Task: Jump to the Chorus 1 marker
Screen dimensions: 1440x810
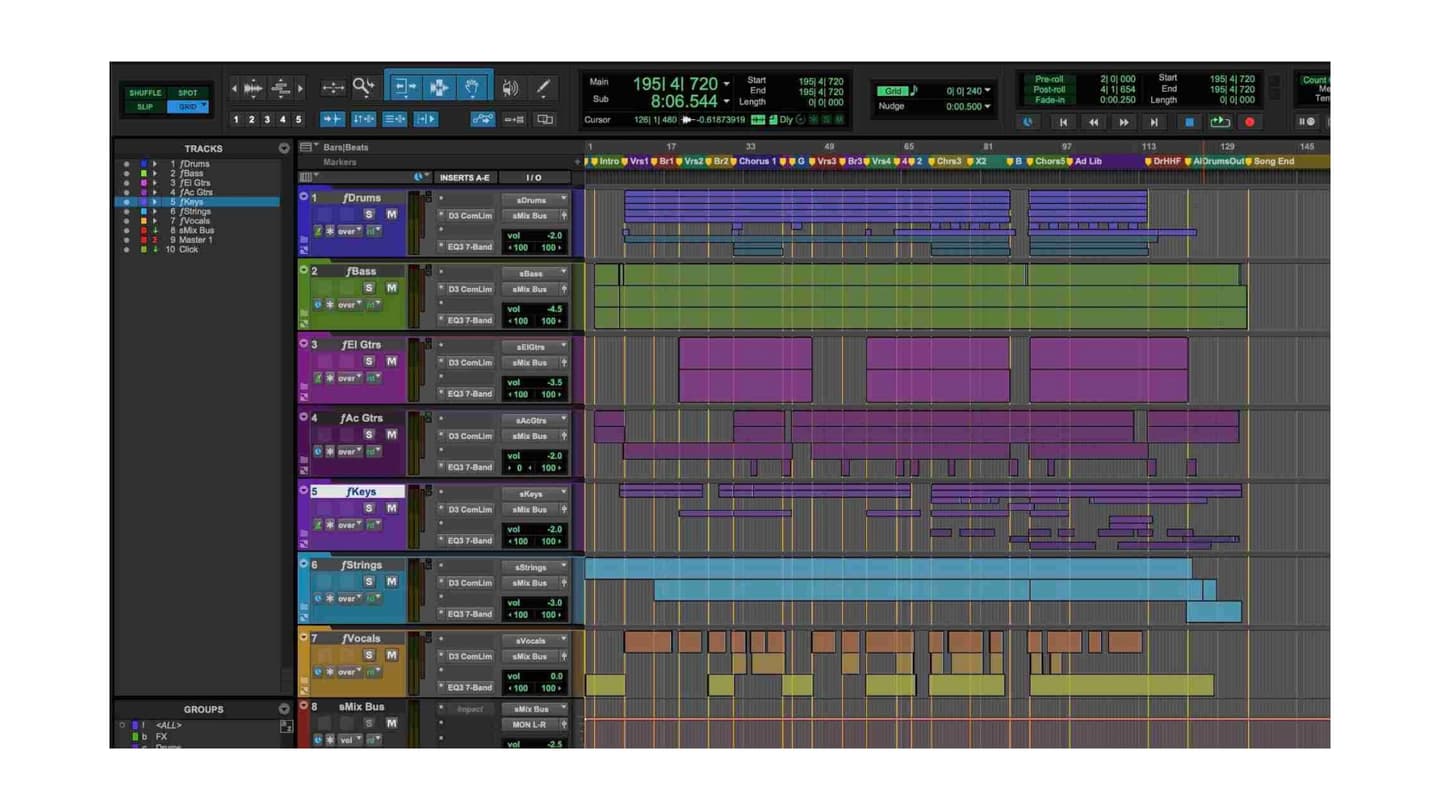Action: (756, 161)
